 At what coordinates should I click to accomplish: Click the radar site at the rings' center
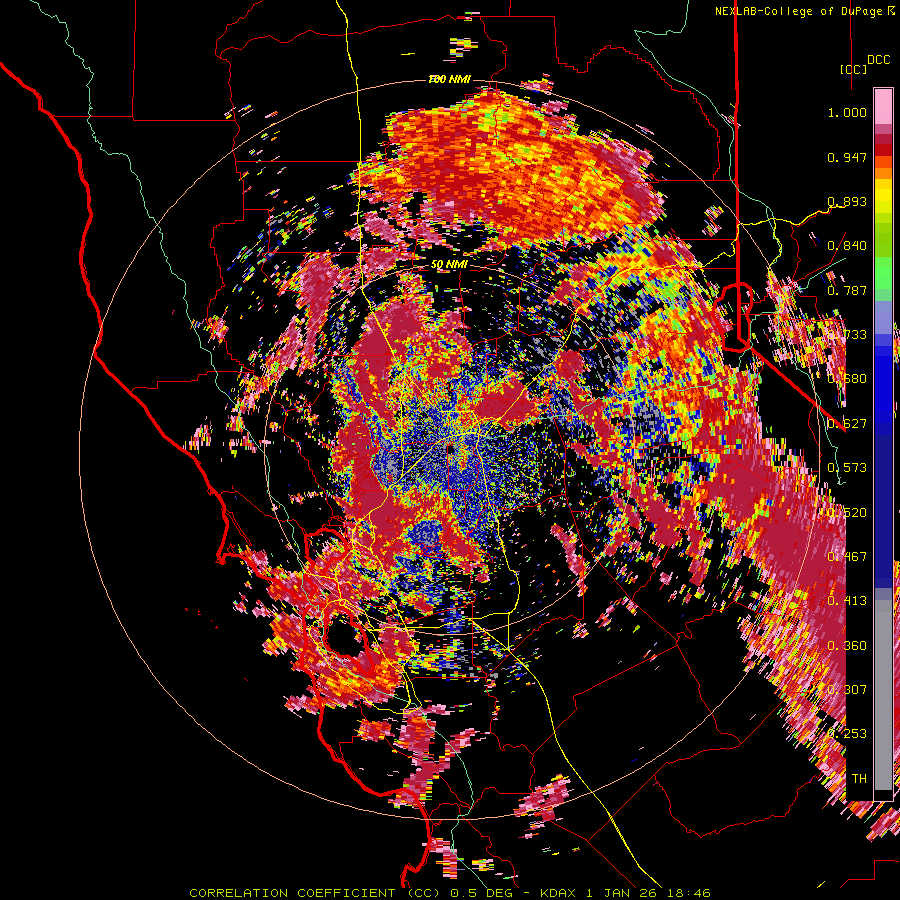click(x=450, y=449)
